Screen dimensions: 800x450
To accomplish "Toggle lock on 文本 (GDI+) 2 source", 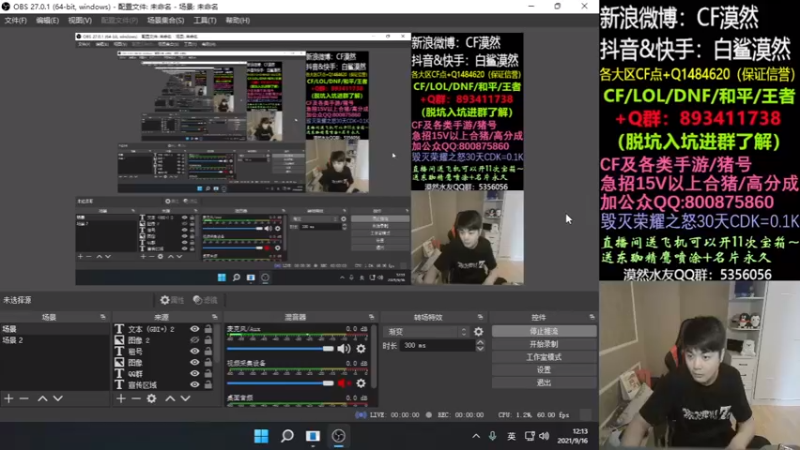I will tap(208, 329).
